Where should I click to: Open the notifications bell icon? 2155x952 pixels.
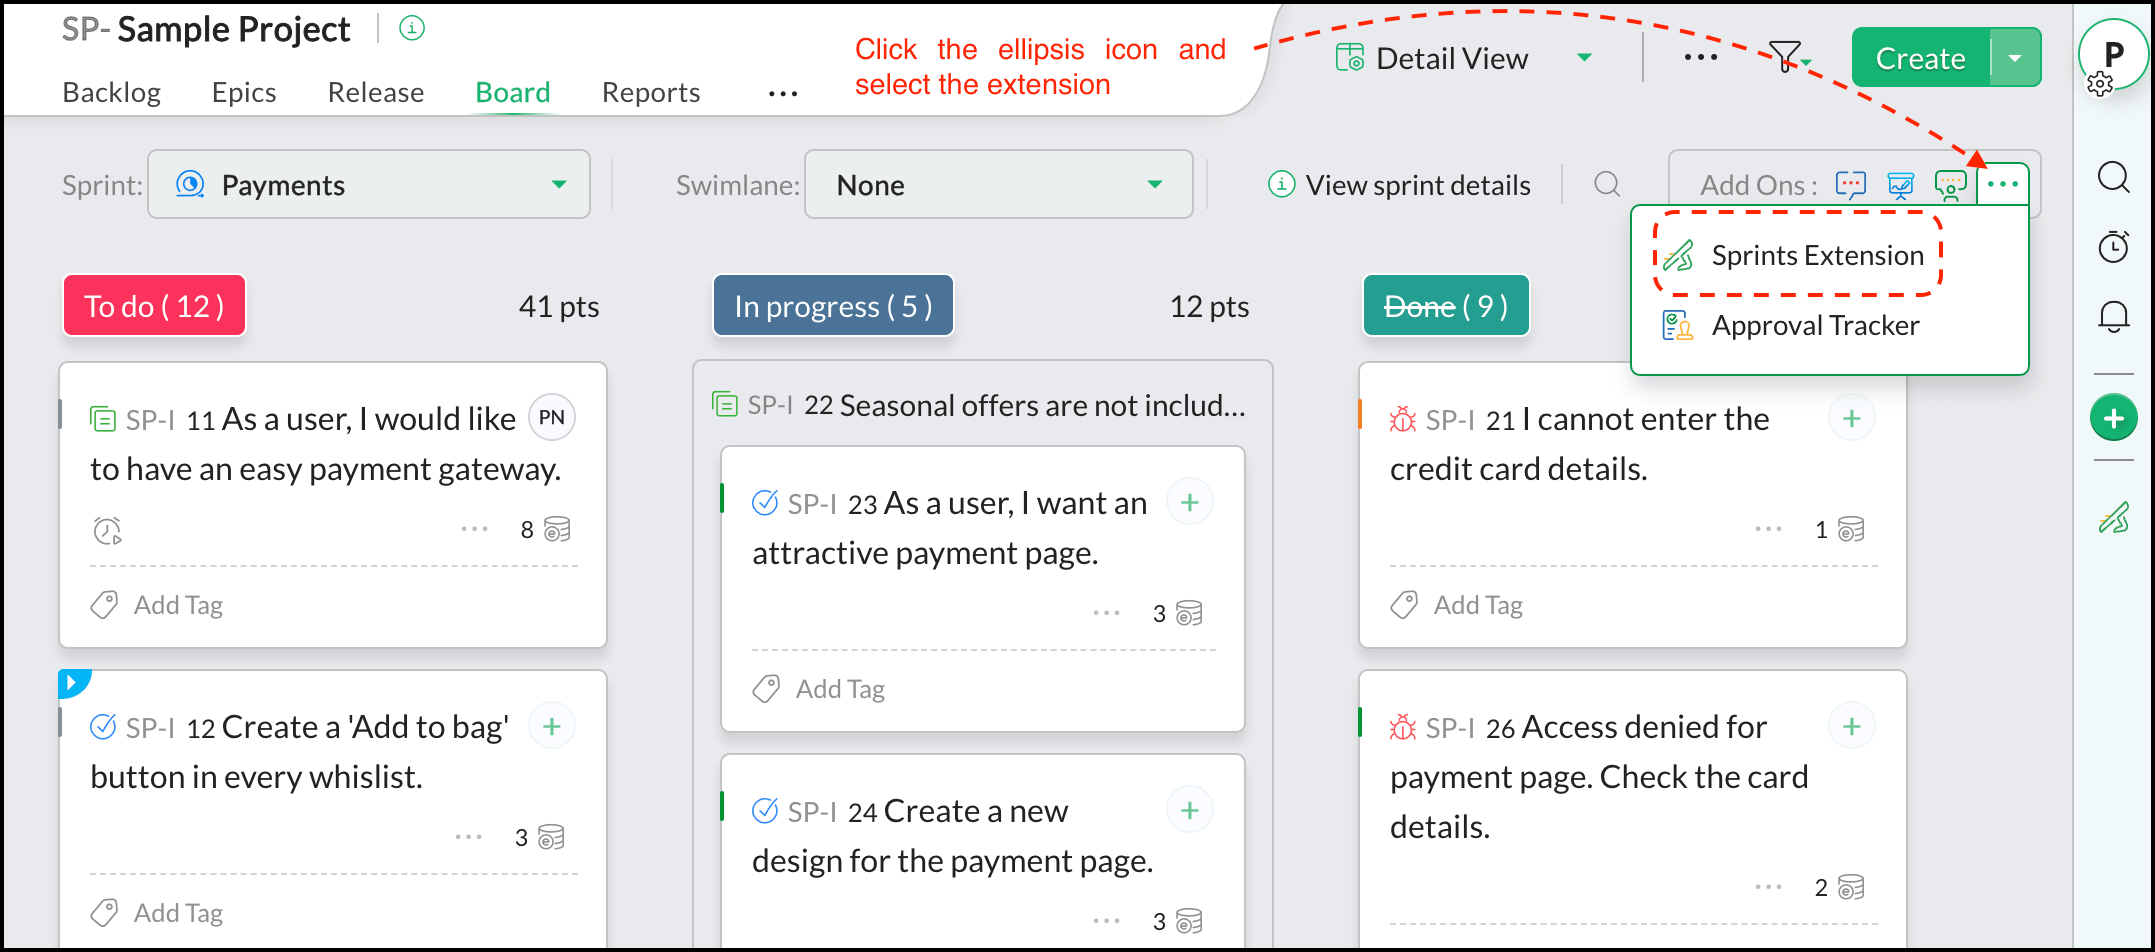pos(2113,317)
